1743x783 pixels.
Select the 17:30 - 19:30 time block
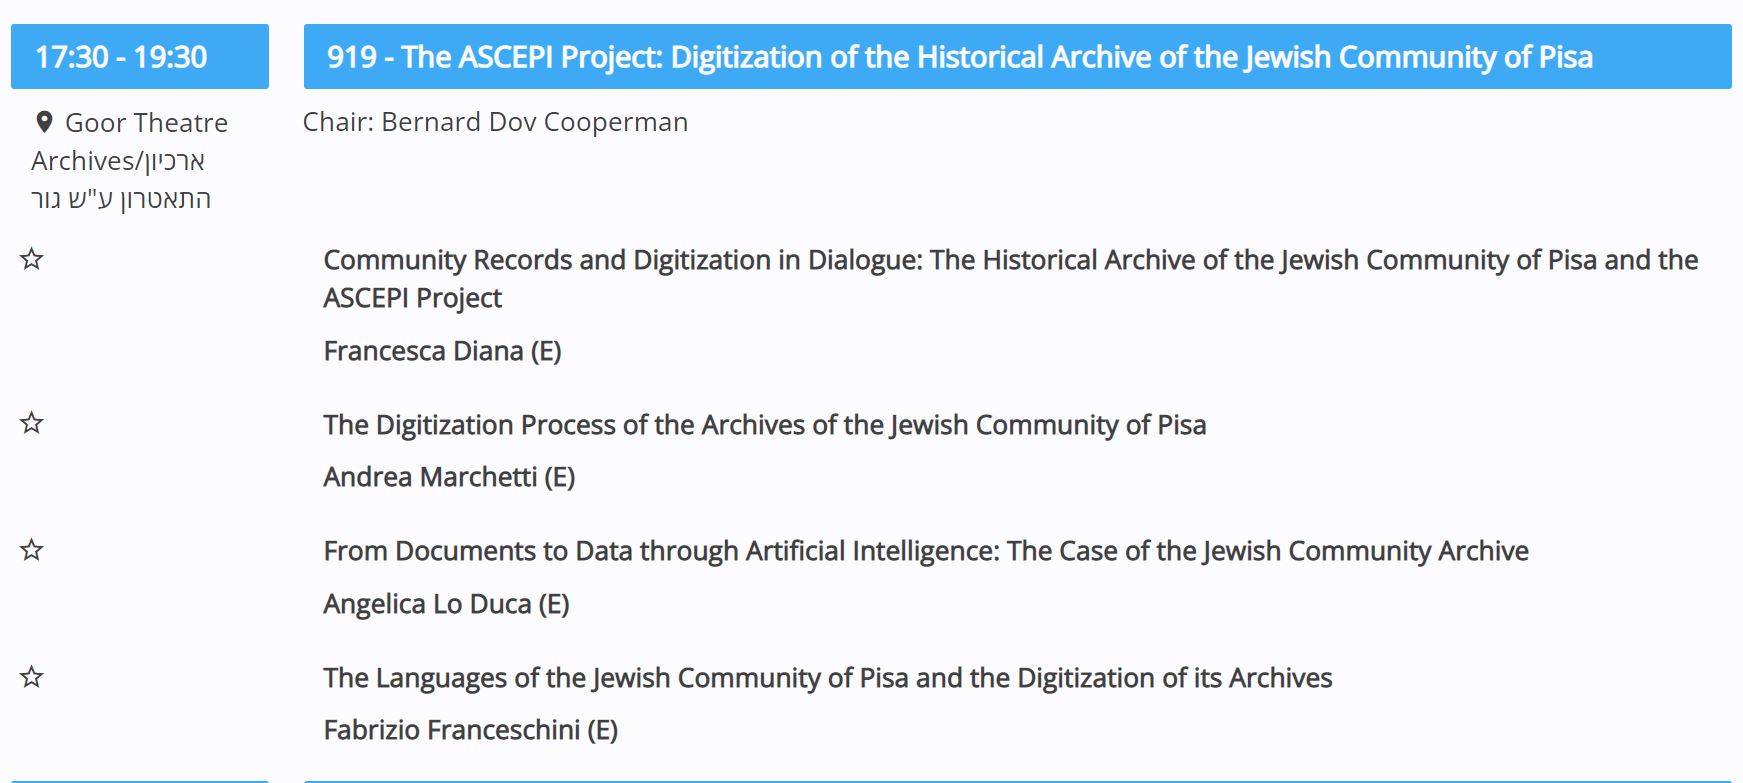pos(140,57)
